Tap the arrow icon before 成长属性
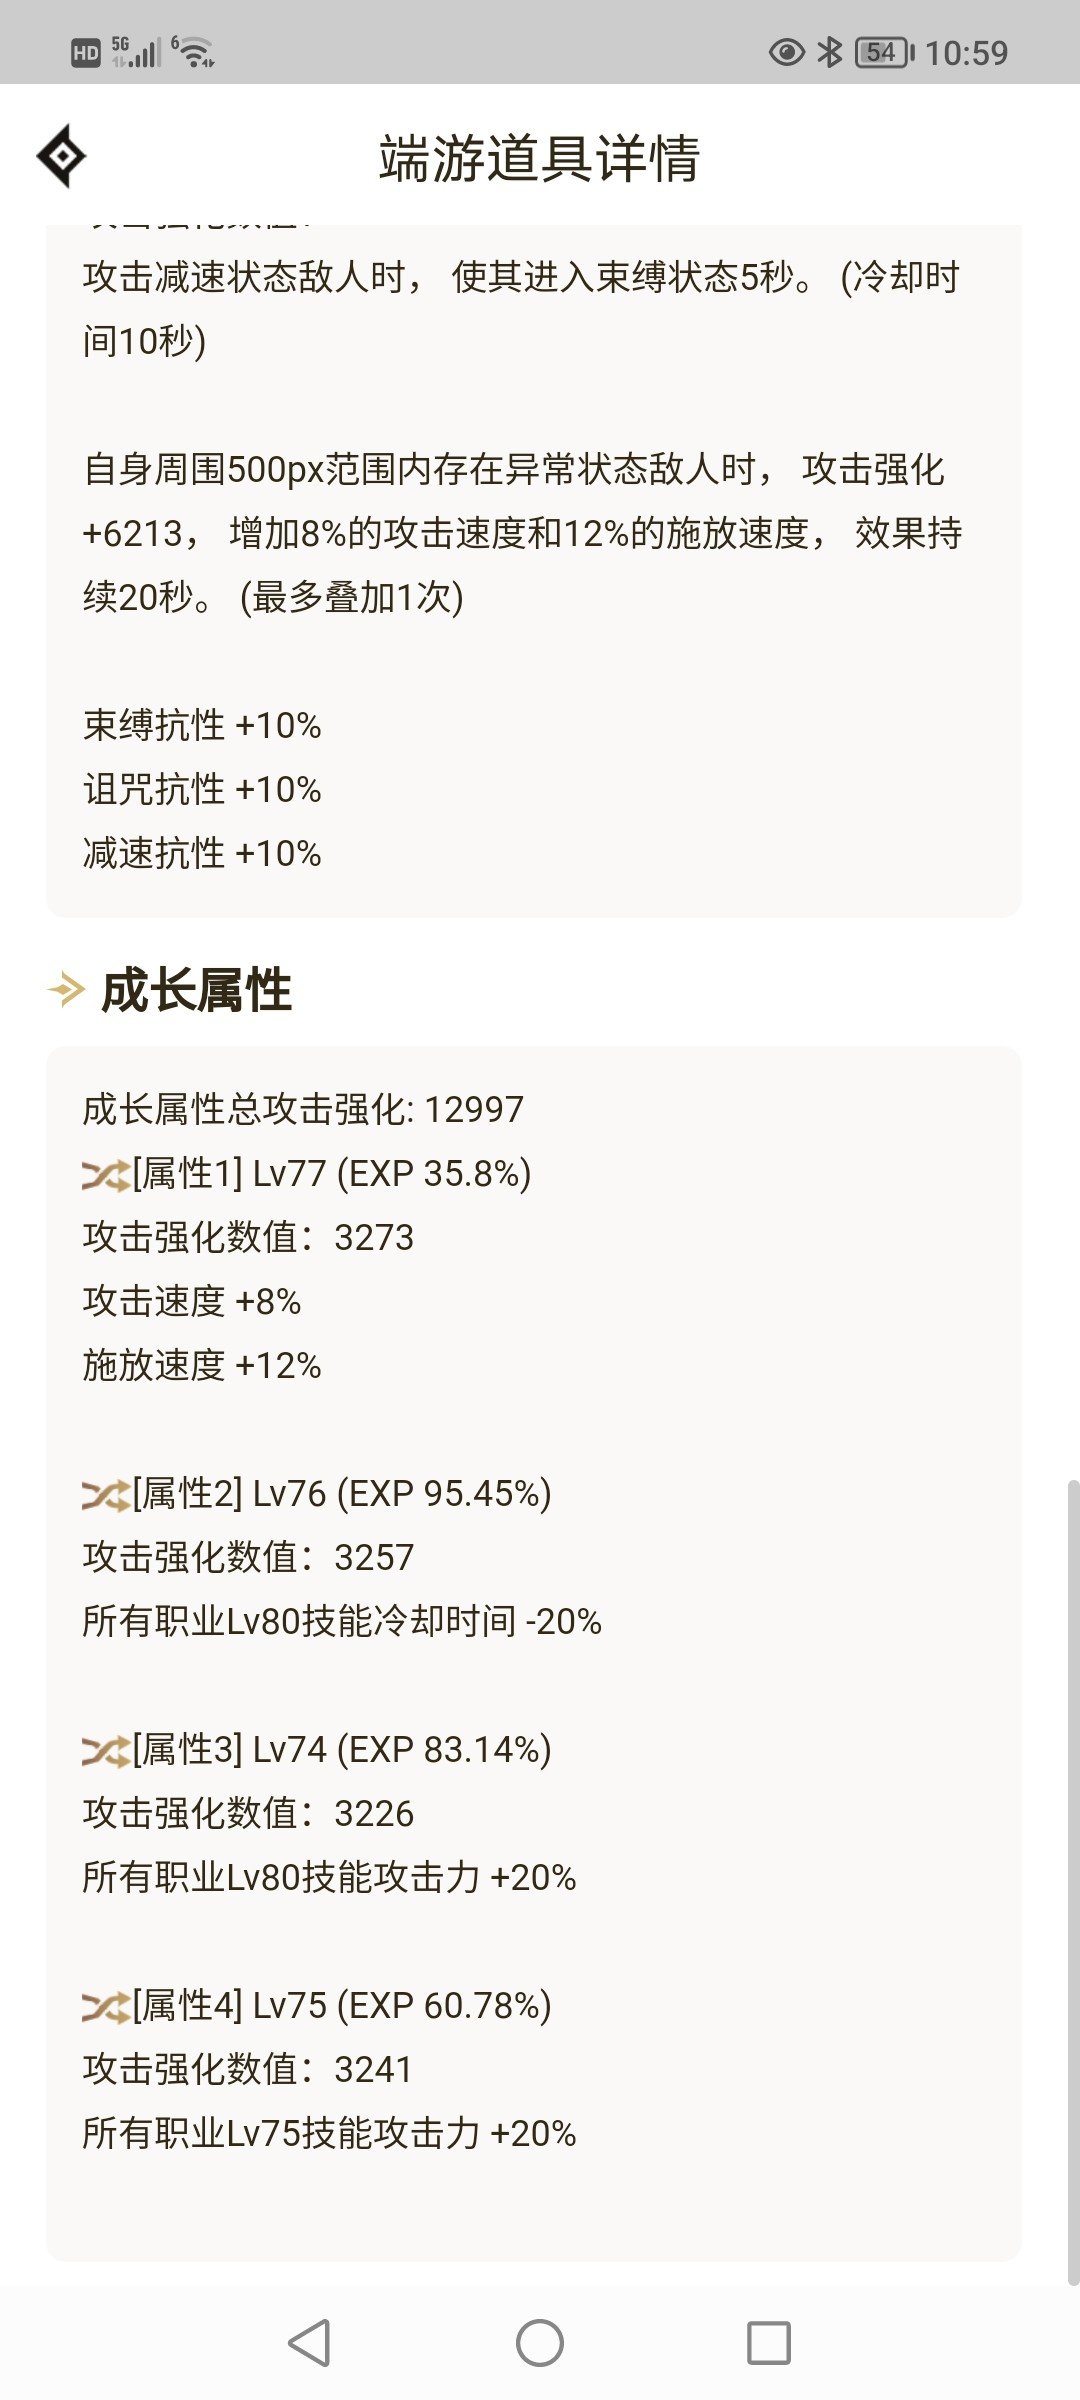 point(66,990)
